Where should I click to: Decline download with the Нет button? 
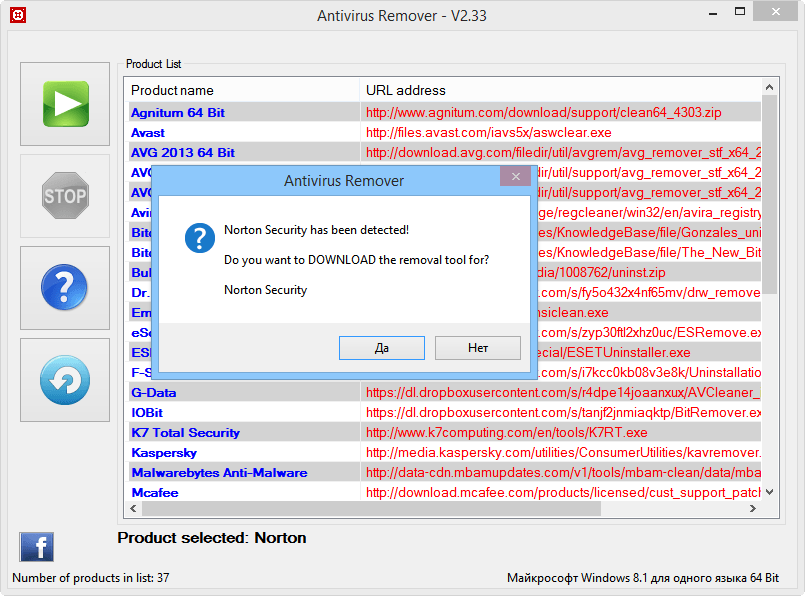(478, 348)
